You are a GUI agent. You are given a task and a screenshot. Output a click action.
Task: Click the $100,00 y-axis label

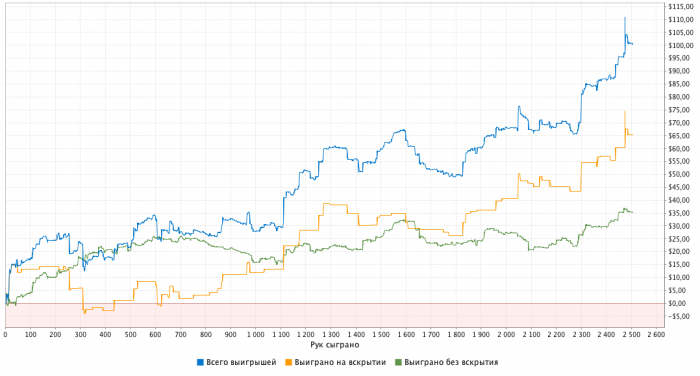(x=681, y=46)
